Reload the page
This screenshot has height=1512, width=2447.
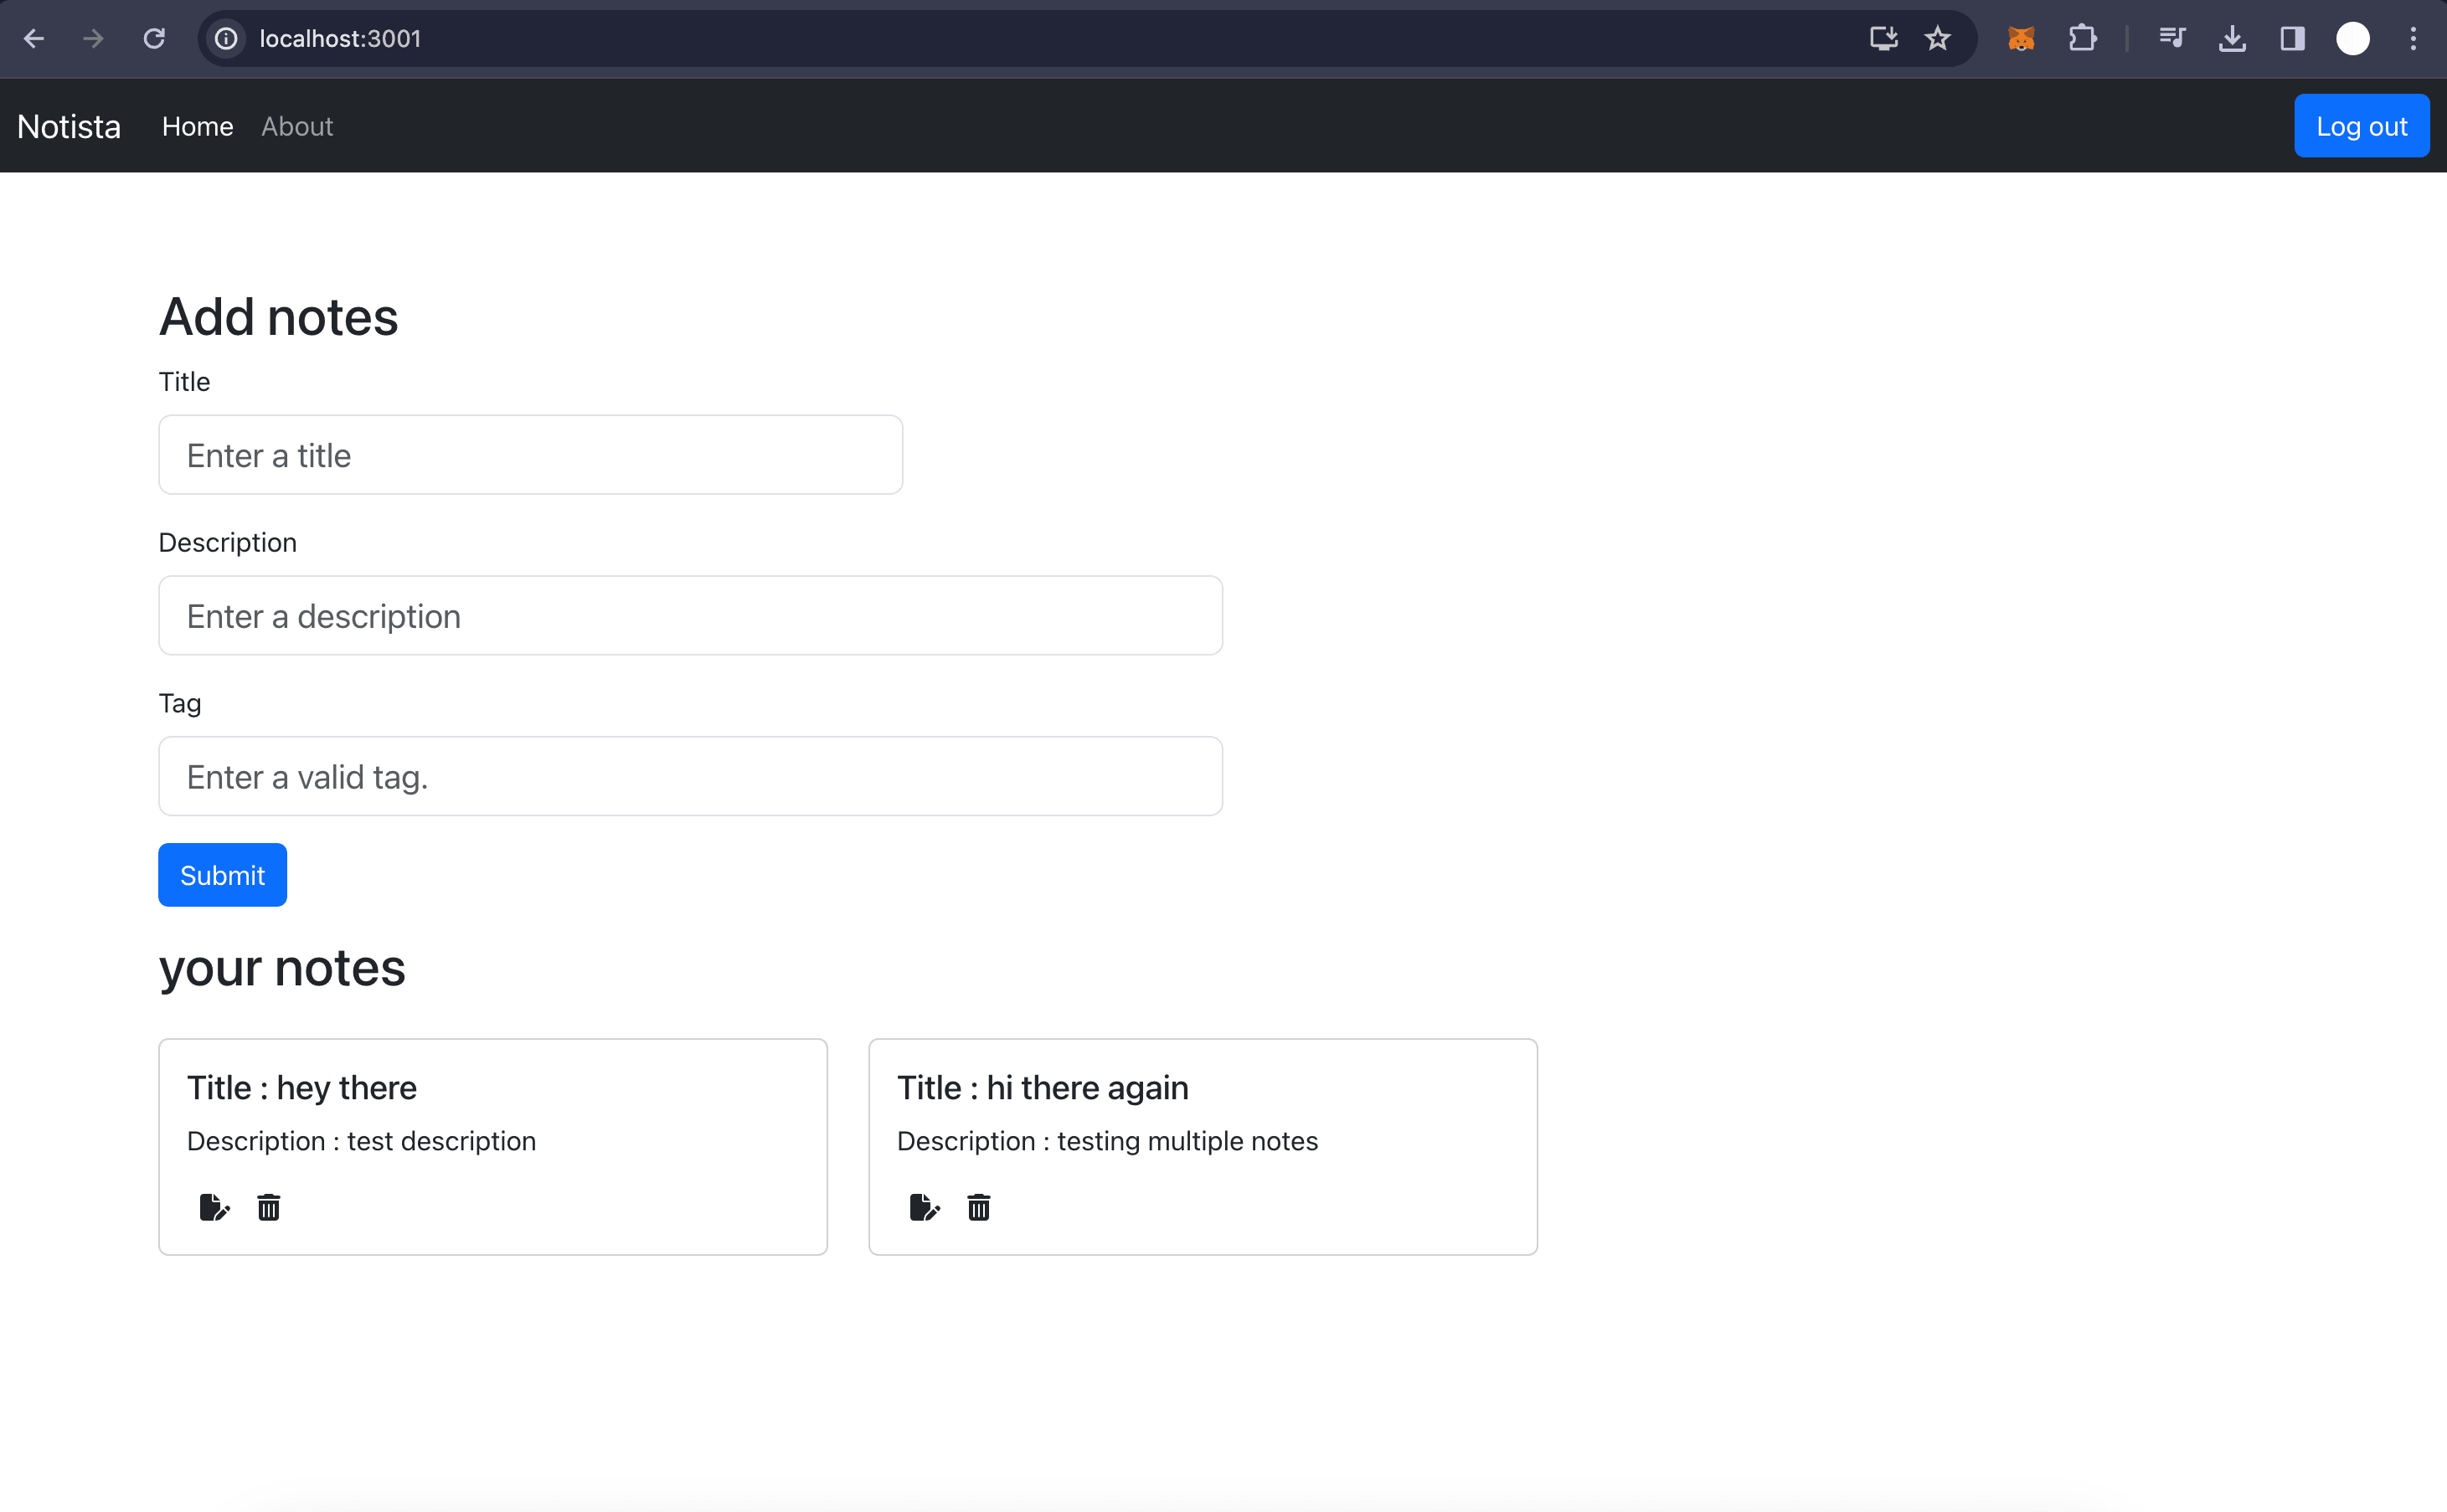(x=154, y=39)
